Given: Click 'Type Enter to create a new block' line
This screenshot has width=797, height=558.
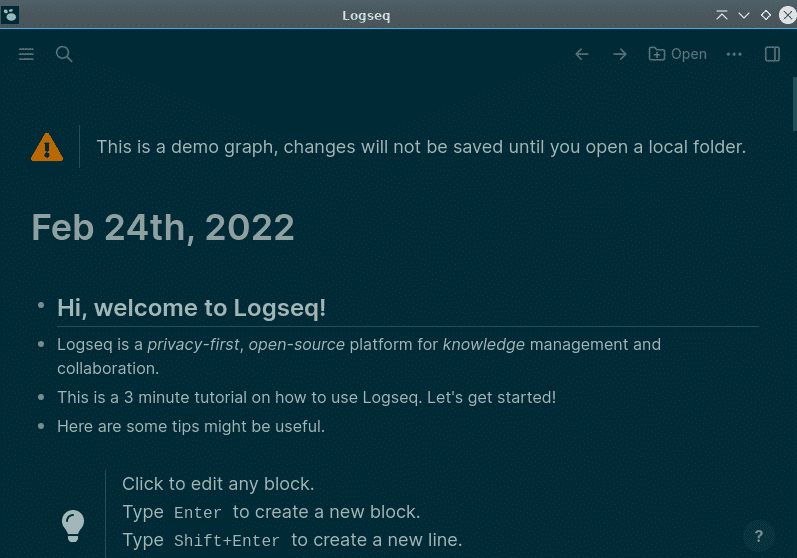Looking at the screenshot, I should click(x=271, y=512).
